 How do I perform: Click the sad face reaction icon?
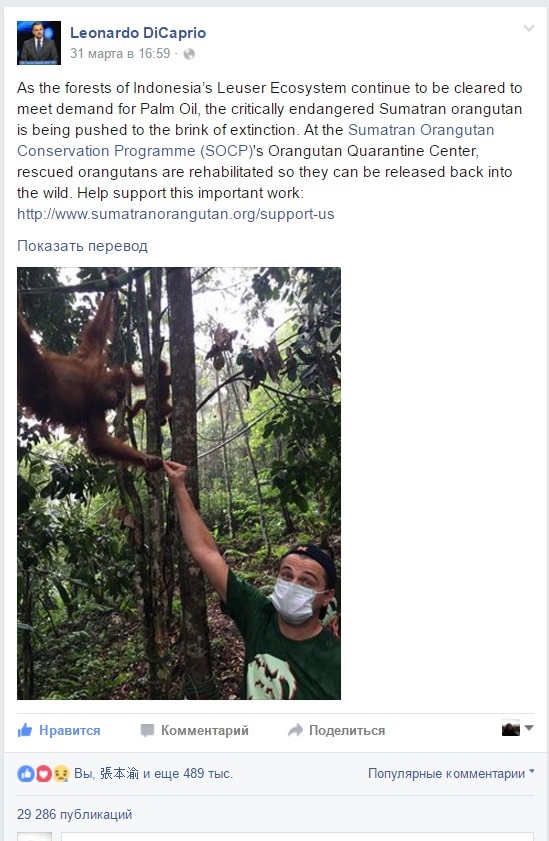click(61, 773)
